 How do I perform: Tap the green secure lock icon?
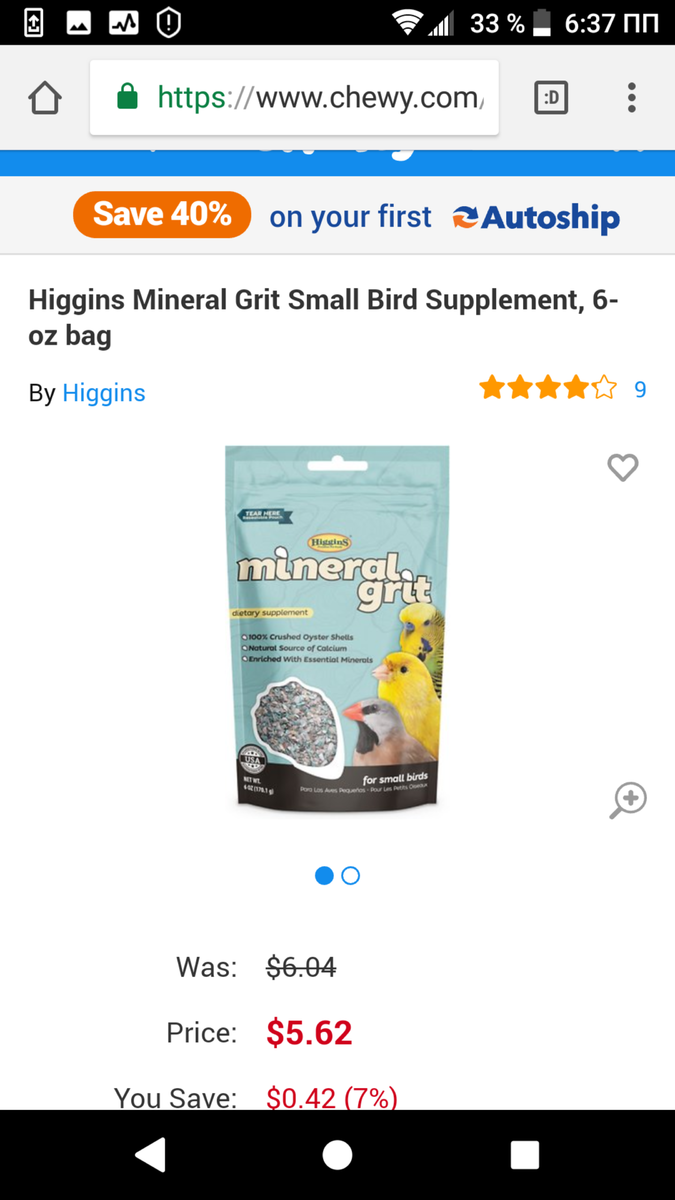(x=127, y=97)
